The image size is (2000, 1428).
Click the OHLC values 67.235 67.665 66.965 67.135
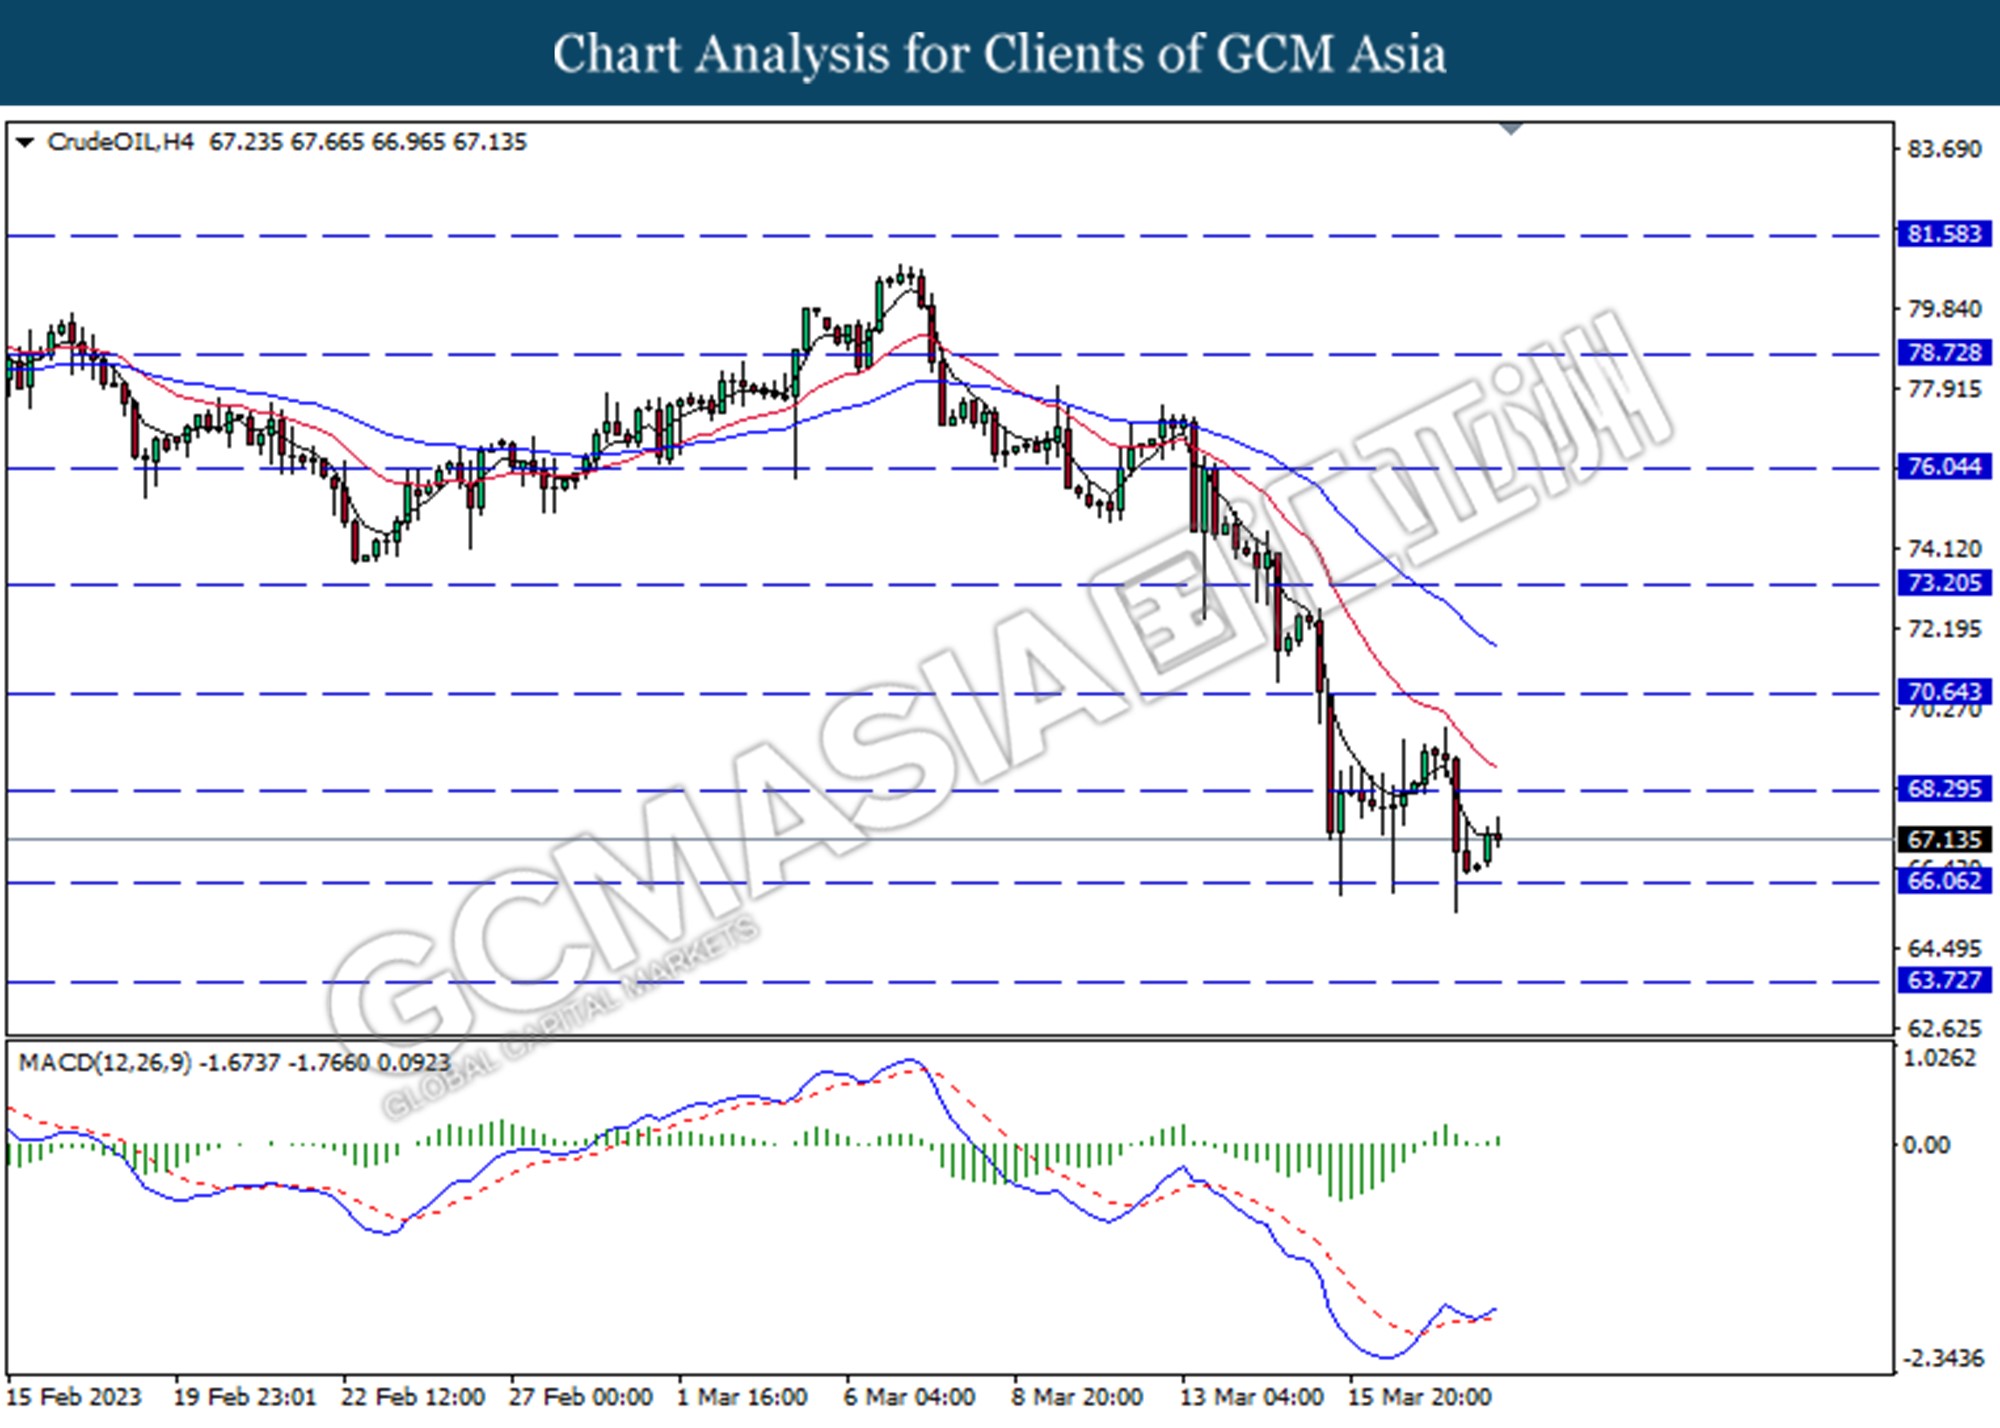368,142
